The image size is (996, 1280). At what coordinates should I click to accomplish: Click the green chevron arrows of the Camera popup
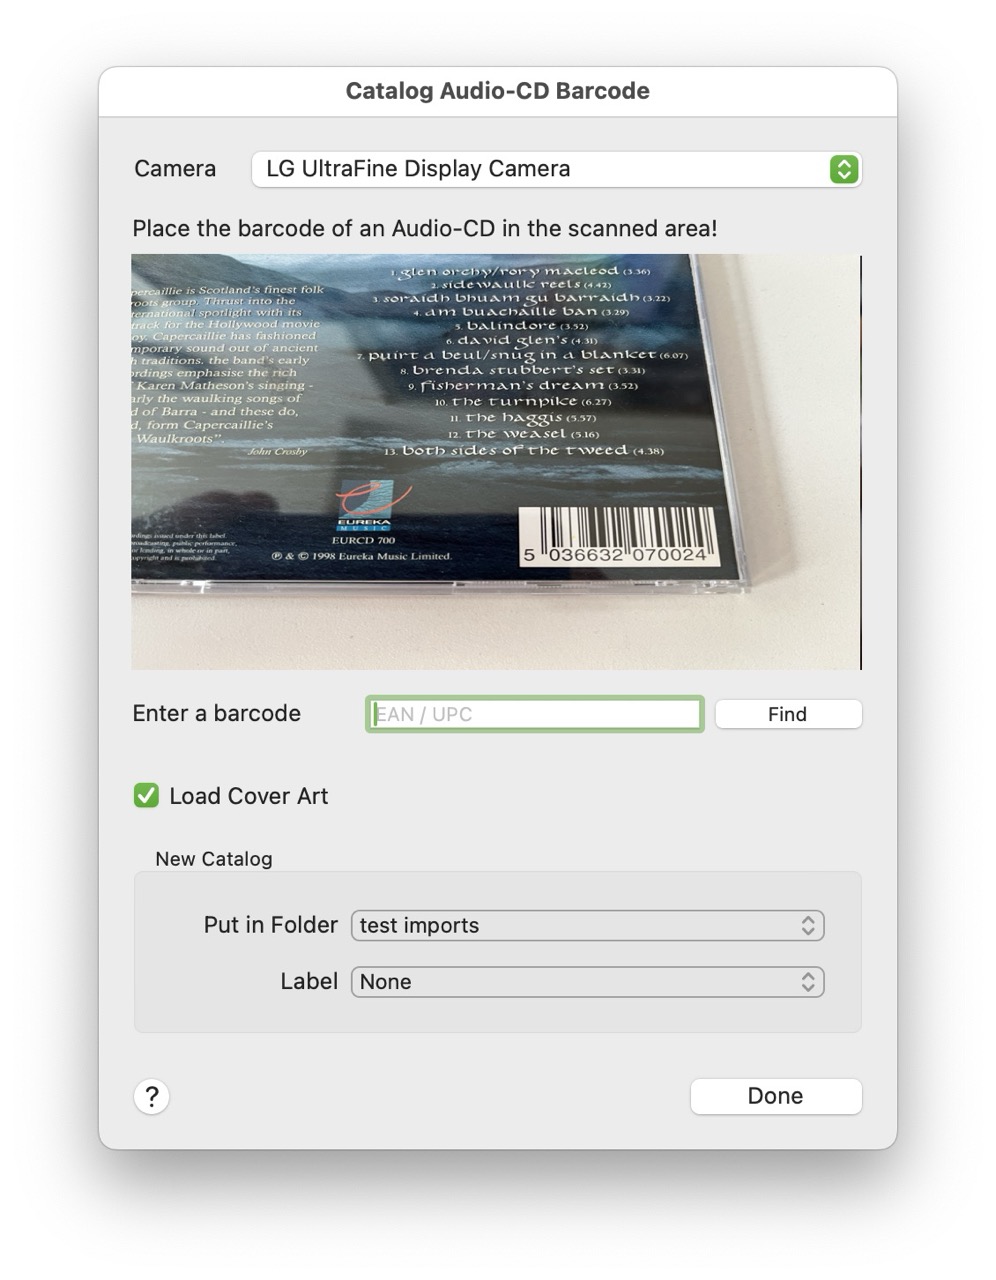(x=844, y=169)
